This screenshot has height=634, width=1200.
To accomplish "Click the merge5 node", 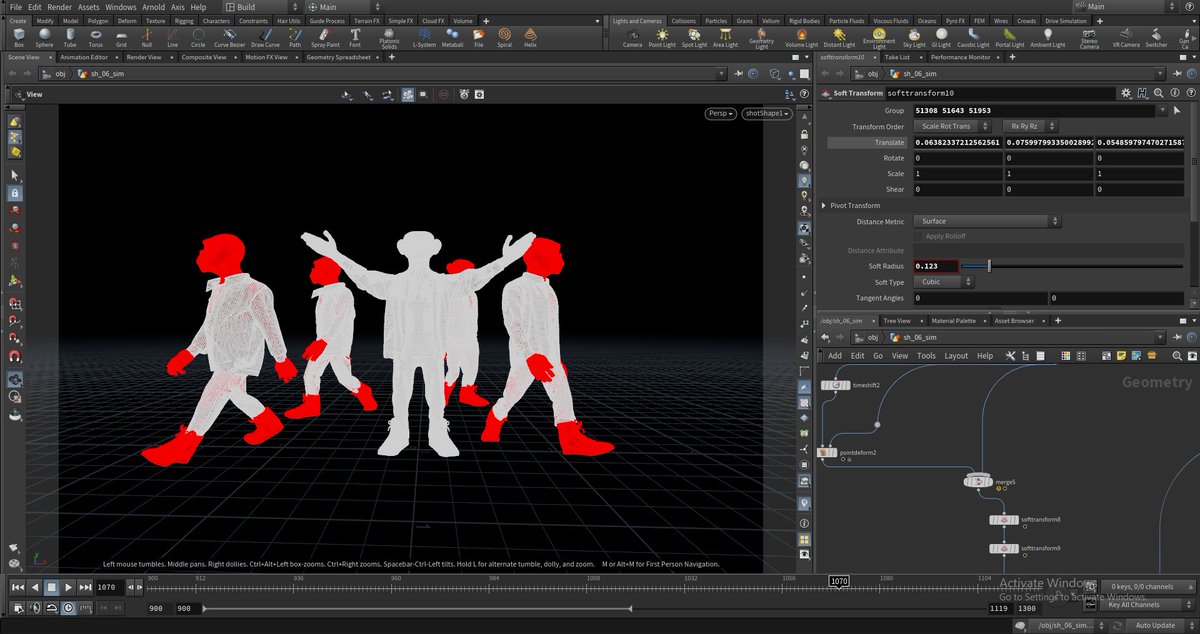I will coord(978,482).
